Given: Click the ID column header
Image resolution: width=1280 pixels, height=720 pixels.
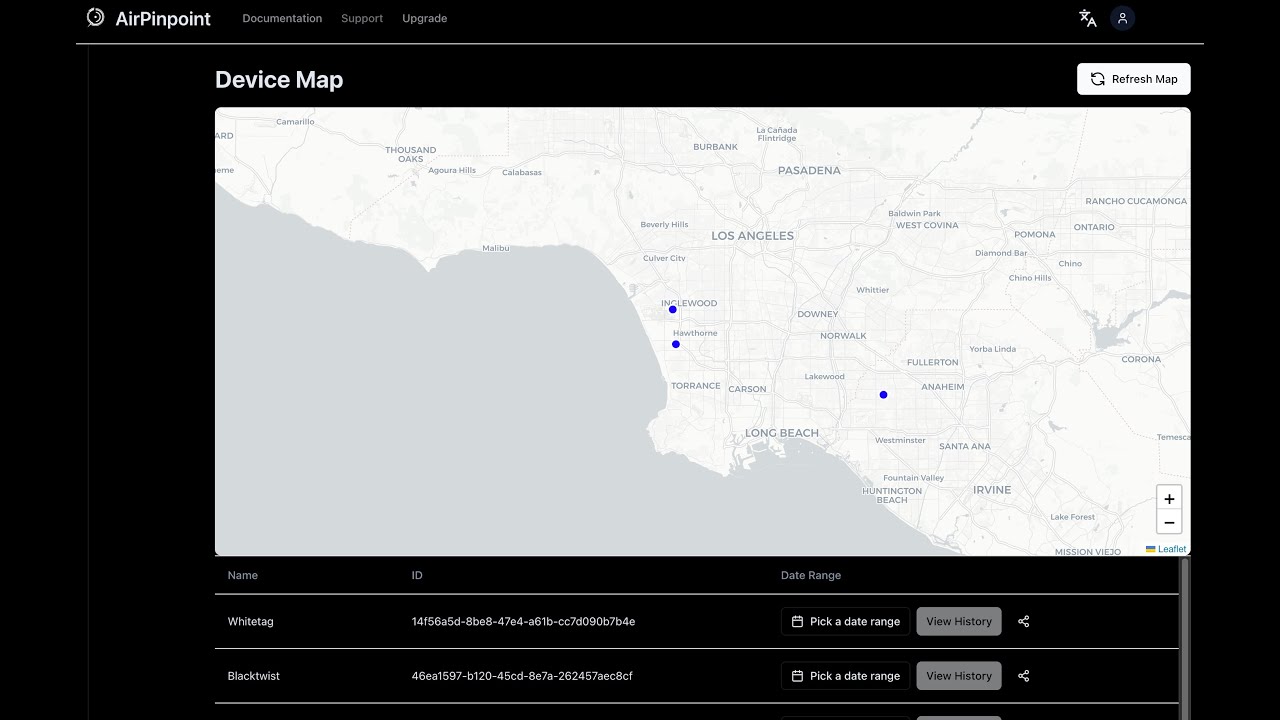Looking at the screenshot, I should [417, 575].
